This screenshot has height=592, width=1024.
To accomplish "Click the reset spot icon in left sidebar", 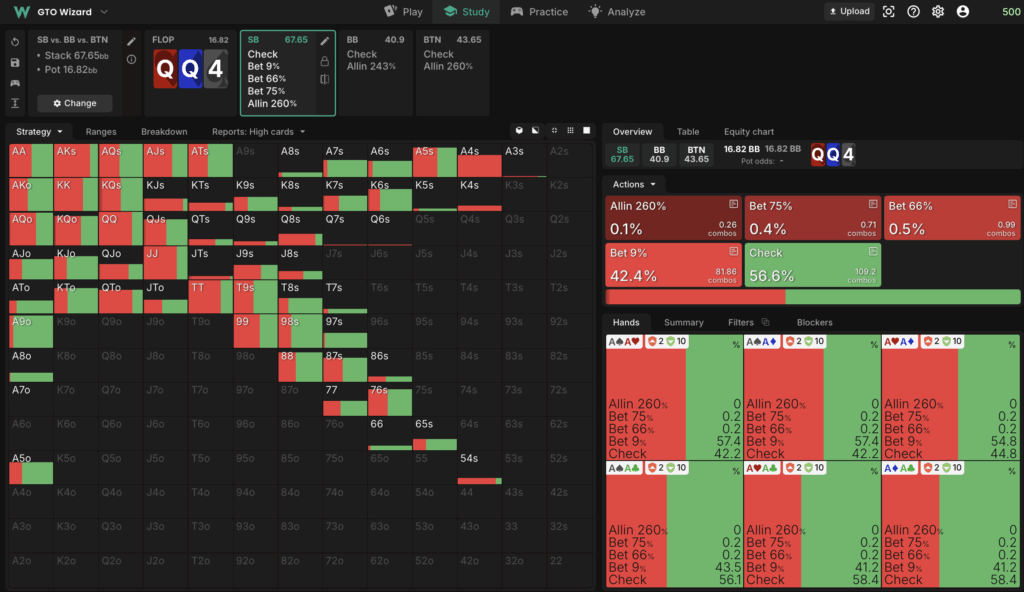I will pos(15,43).
